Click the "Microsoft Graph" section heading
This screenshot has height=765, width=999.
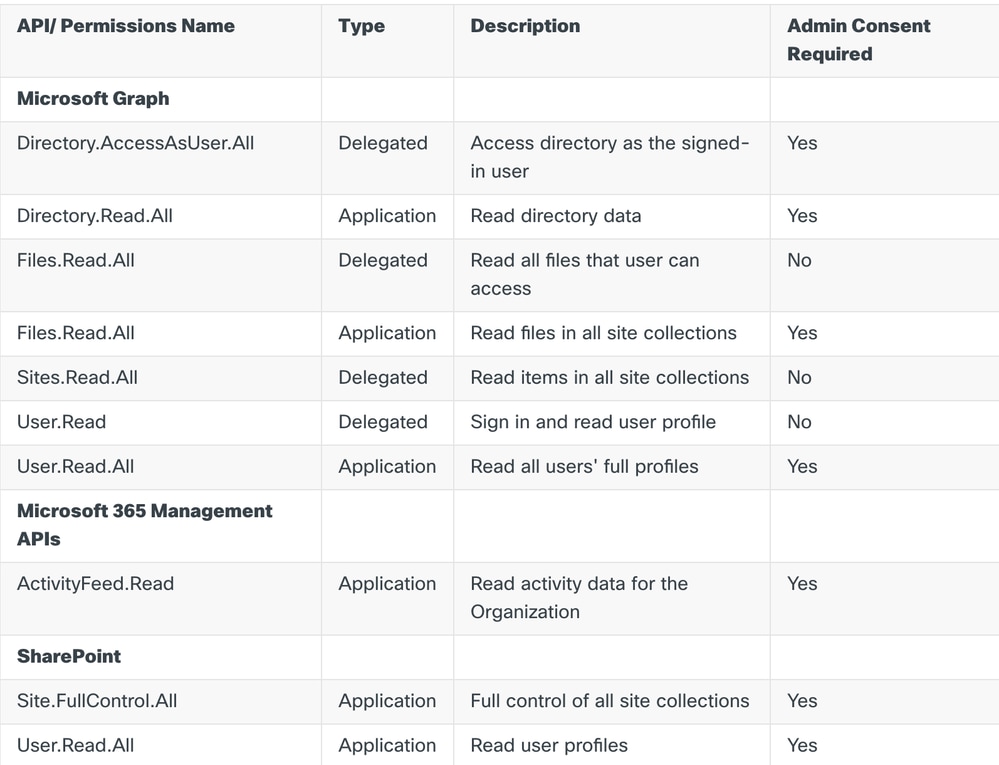click(93, 99)
